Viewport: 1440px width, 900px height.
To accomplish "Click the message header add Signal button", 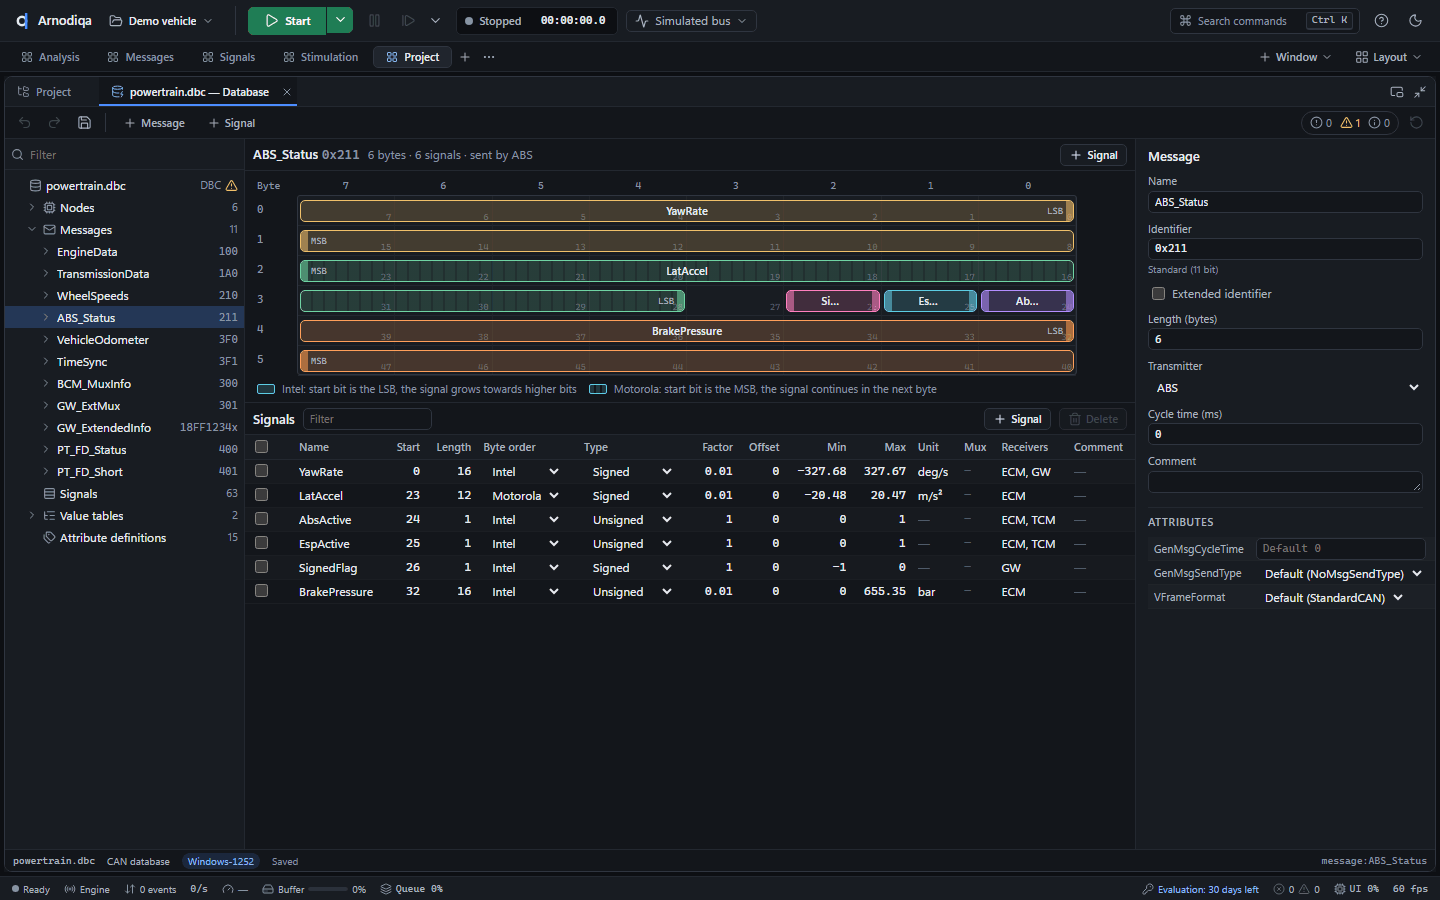I will pyautogui.click(x=1094, y=155).
